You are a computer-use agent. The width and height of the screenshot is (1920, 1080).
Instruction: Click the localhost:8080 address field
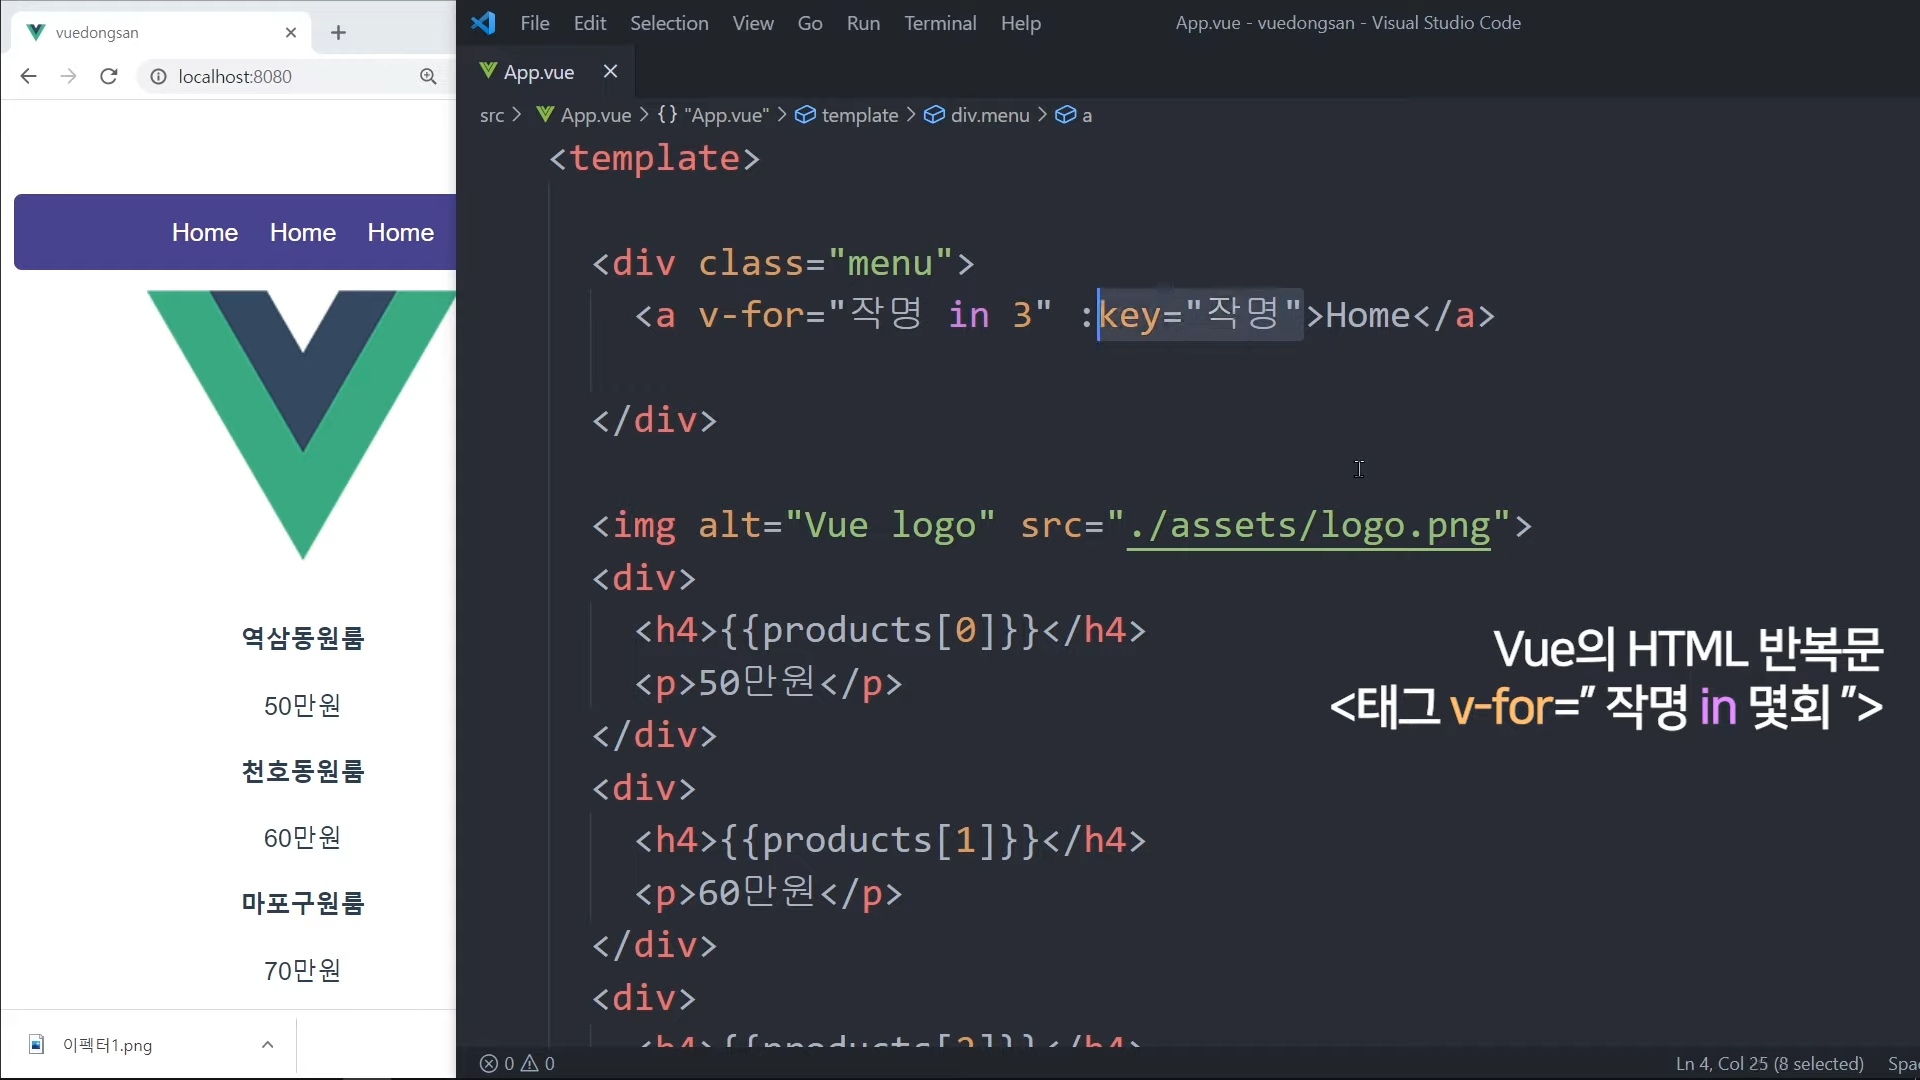click(290, 76)
